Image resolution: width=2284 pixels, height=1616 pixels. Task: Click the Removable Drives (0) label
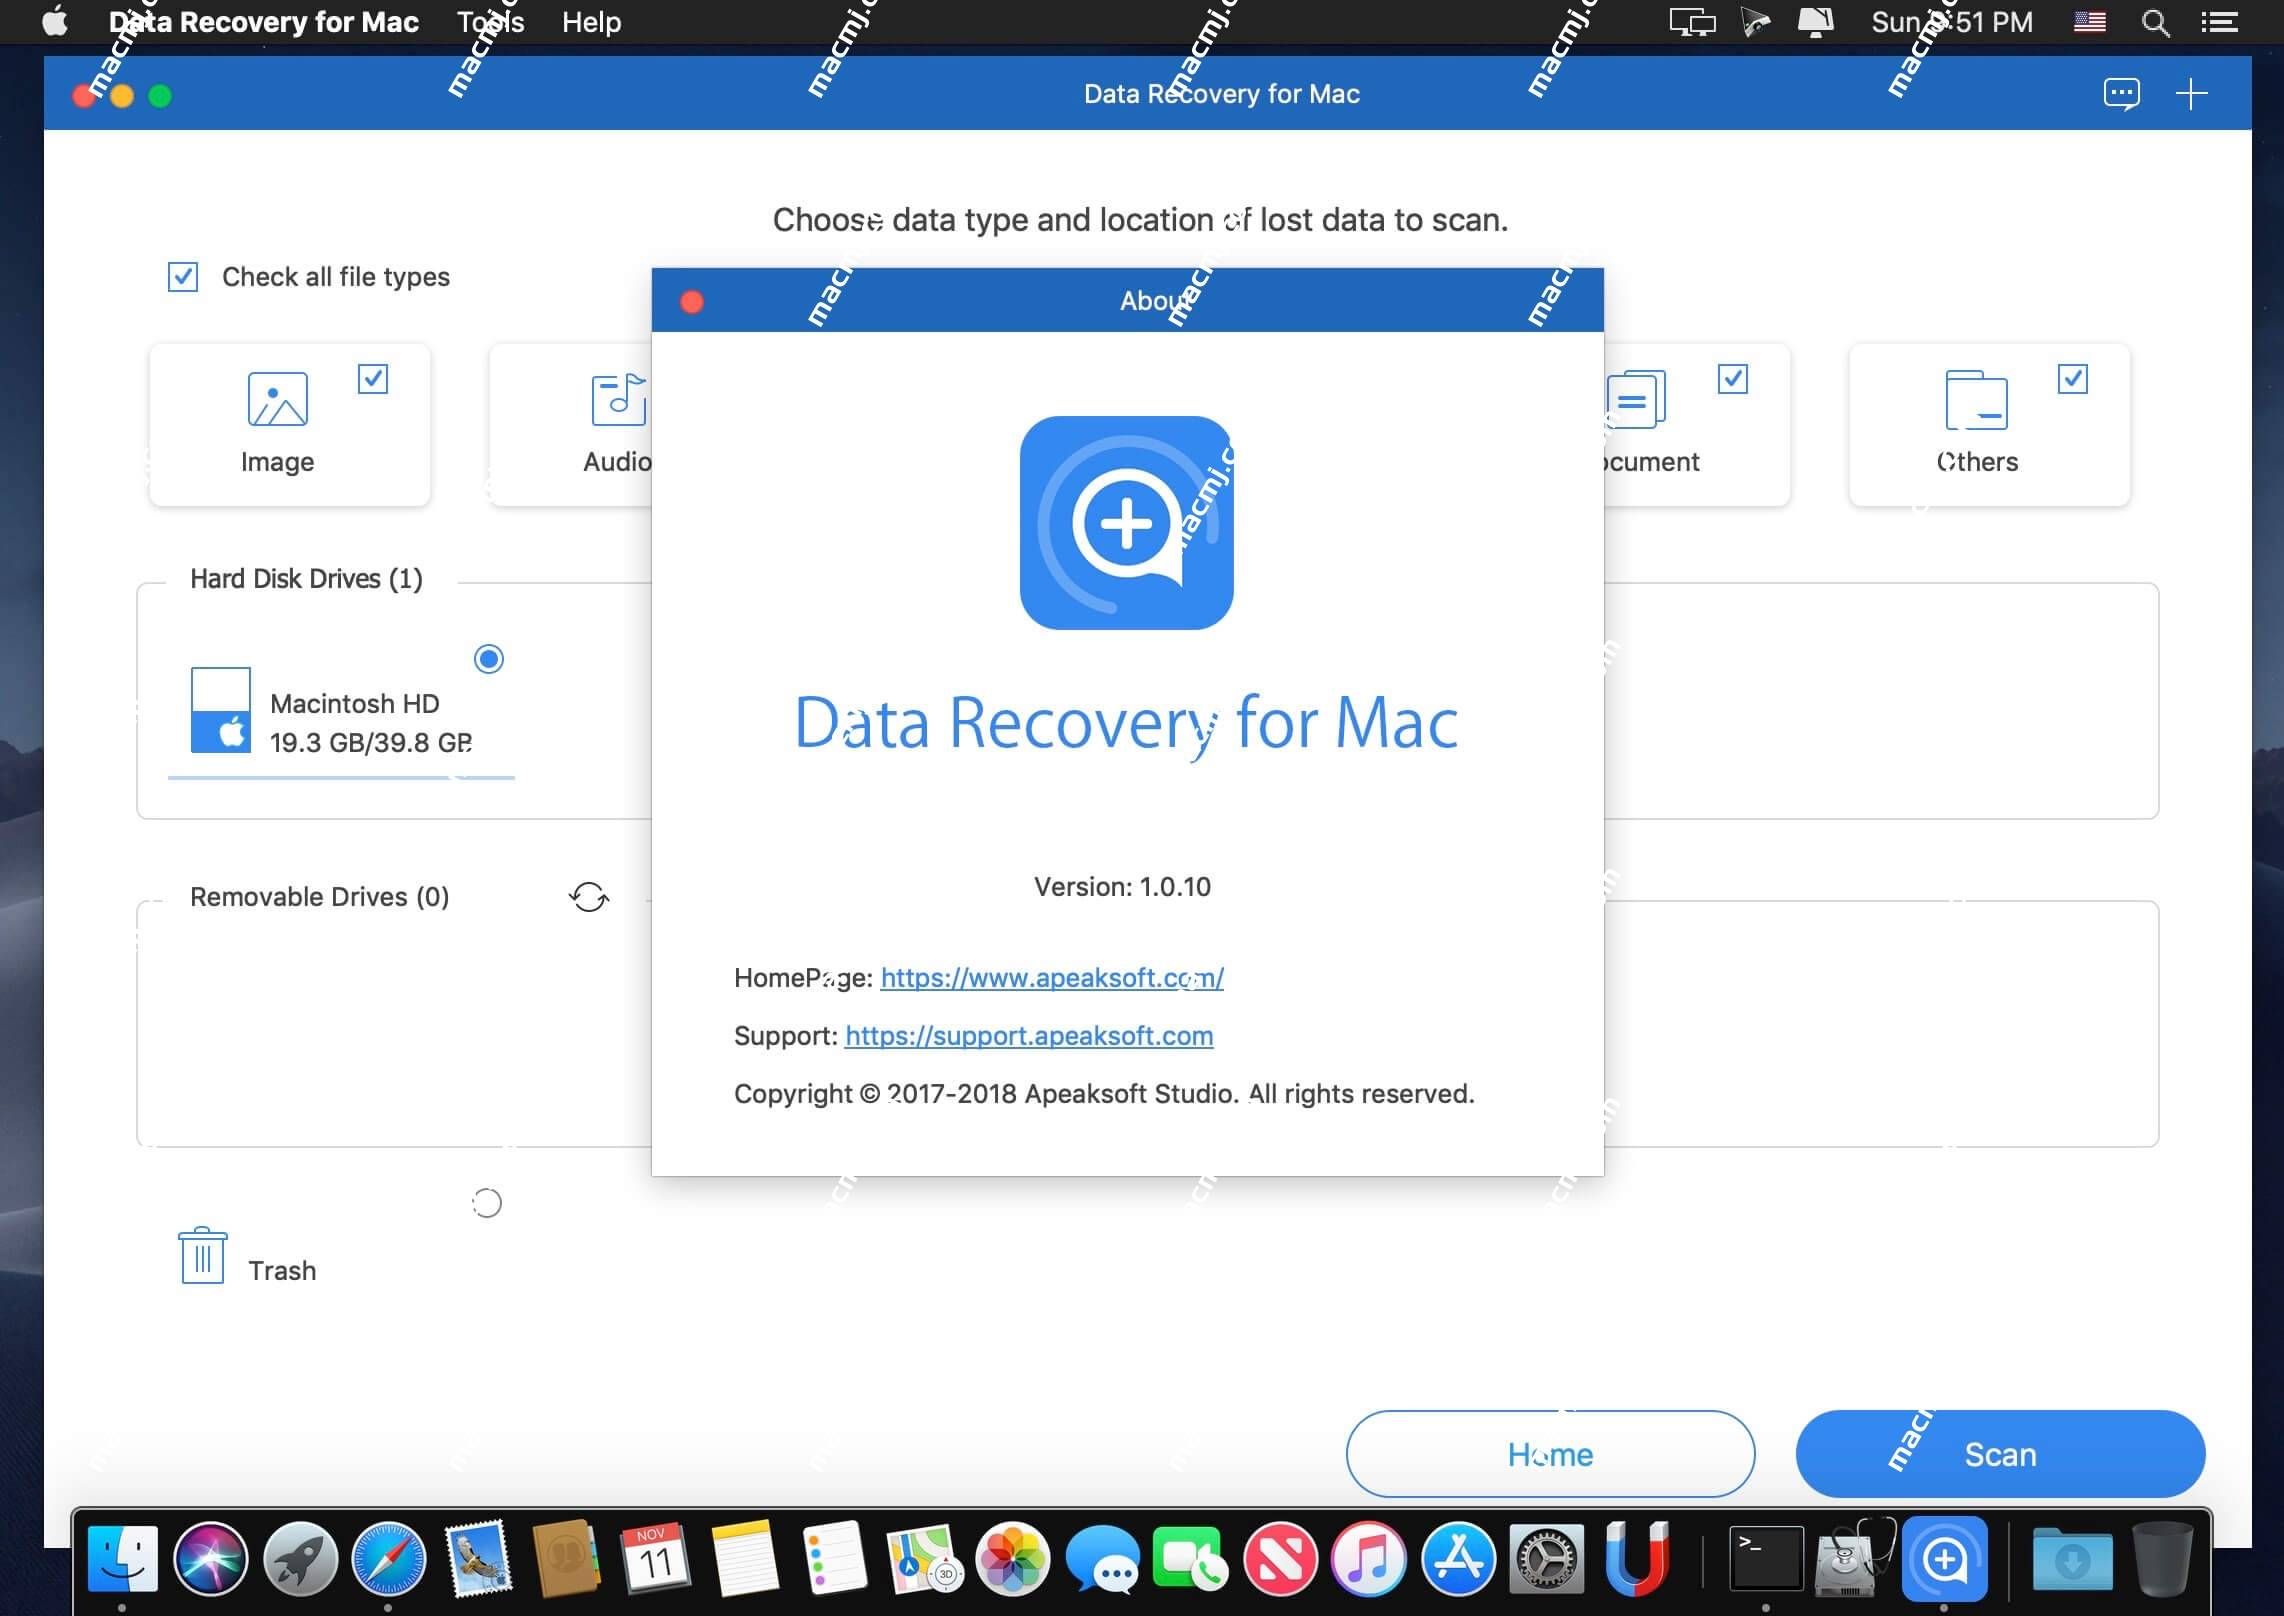point(319,897)
